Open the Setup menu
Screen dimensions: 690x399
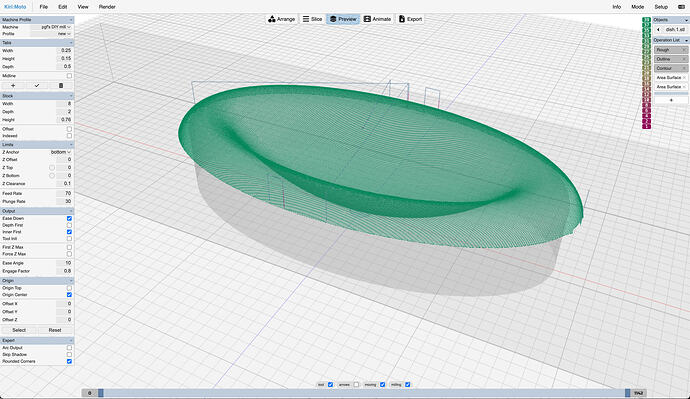[x=661, y=7]
